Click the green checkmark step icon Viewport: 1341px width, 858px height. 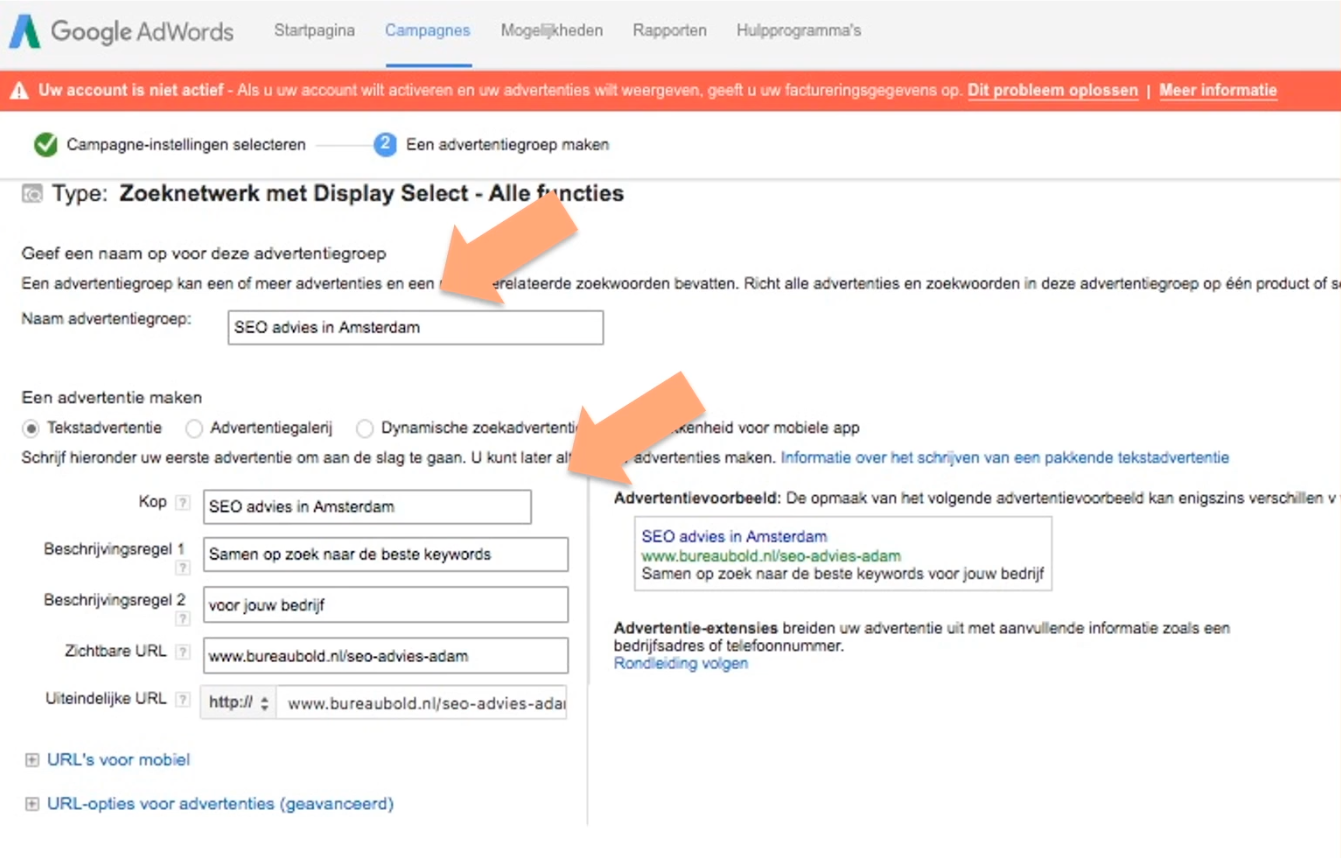point(45,145)
